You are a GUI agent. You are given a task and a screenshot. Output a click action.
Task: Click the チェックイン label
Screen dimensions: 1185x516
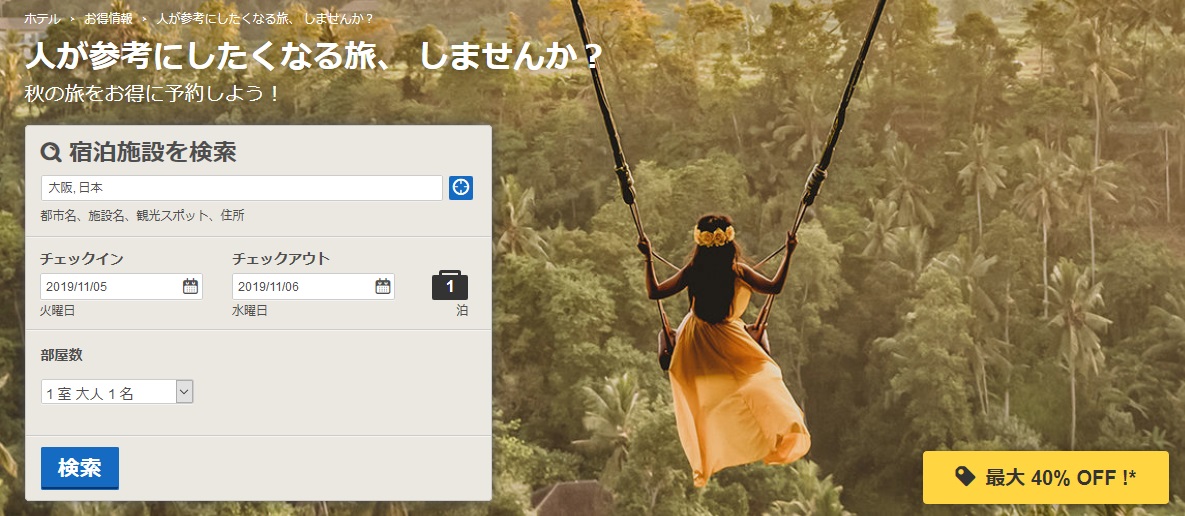pyautogui.click(x=82, y=259)
